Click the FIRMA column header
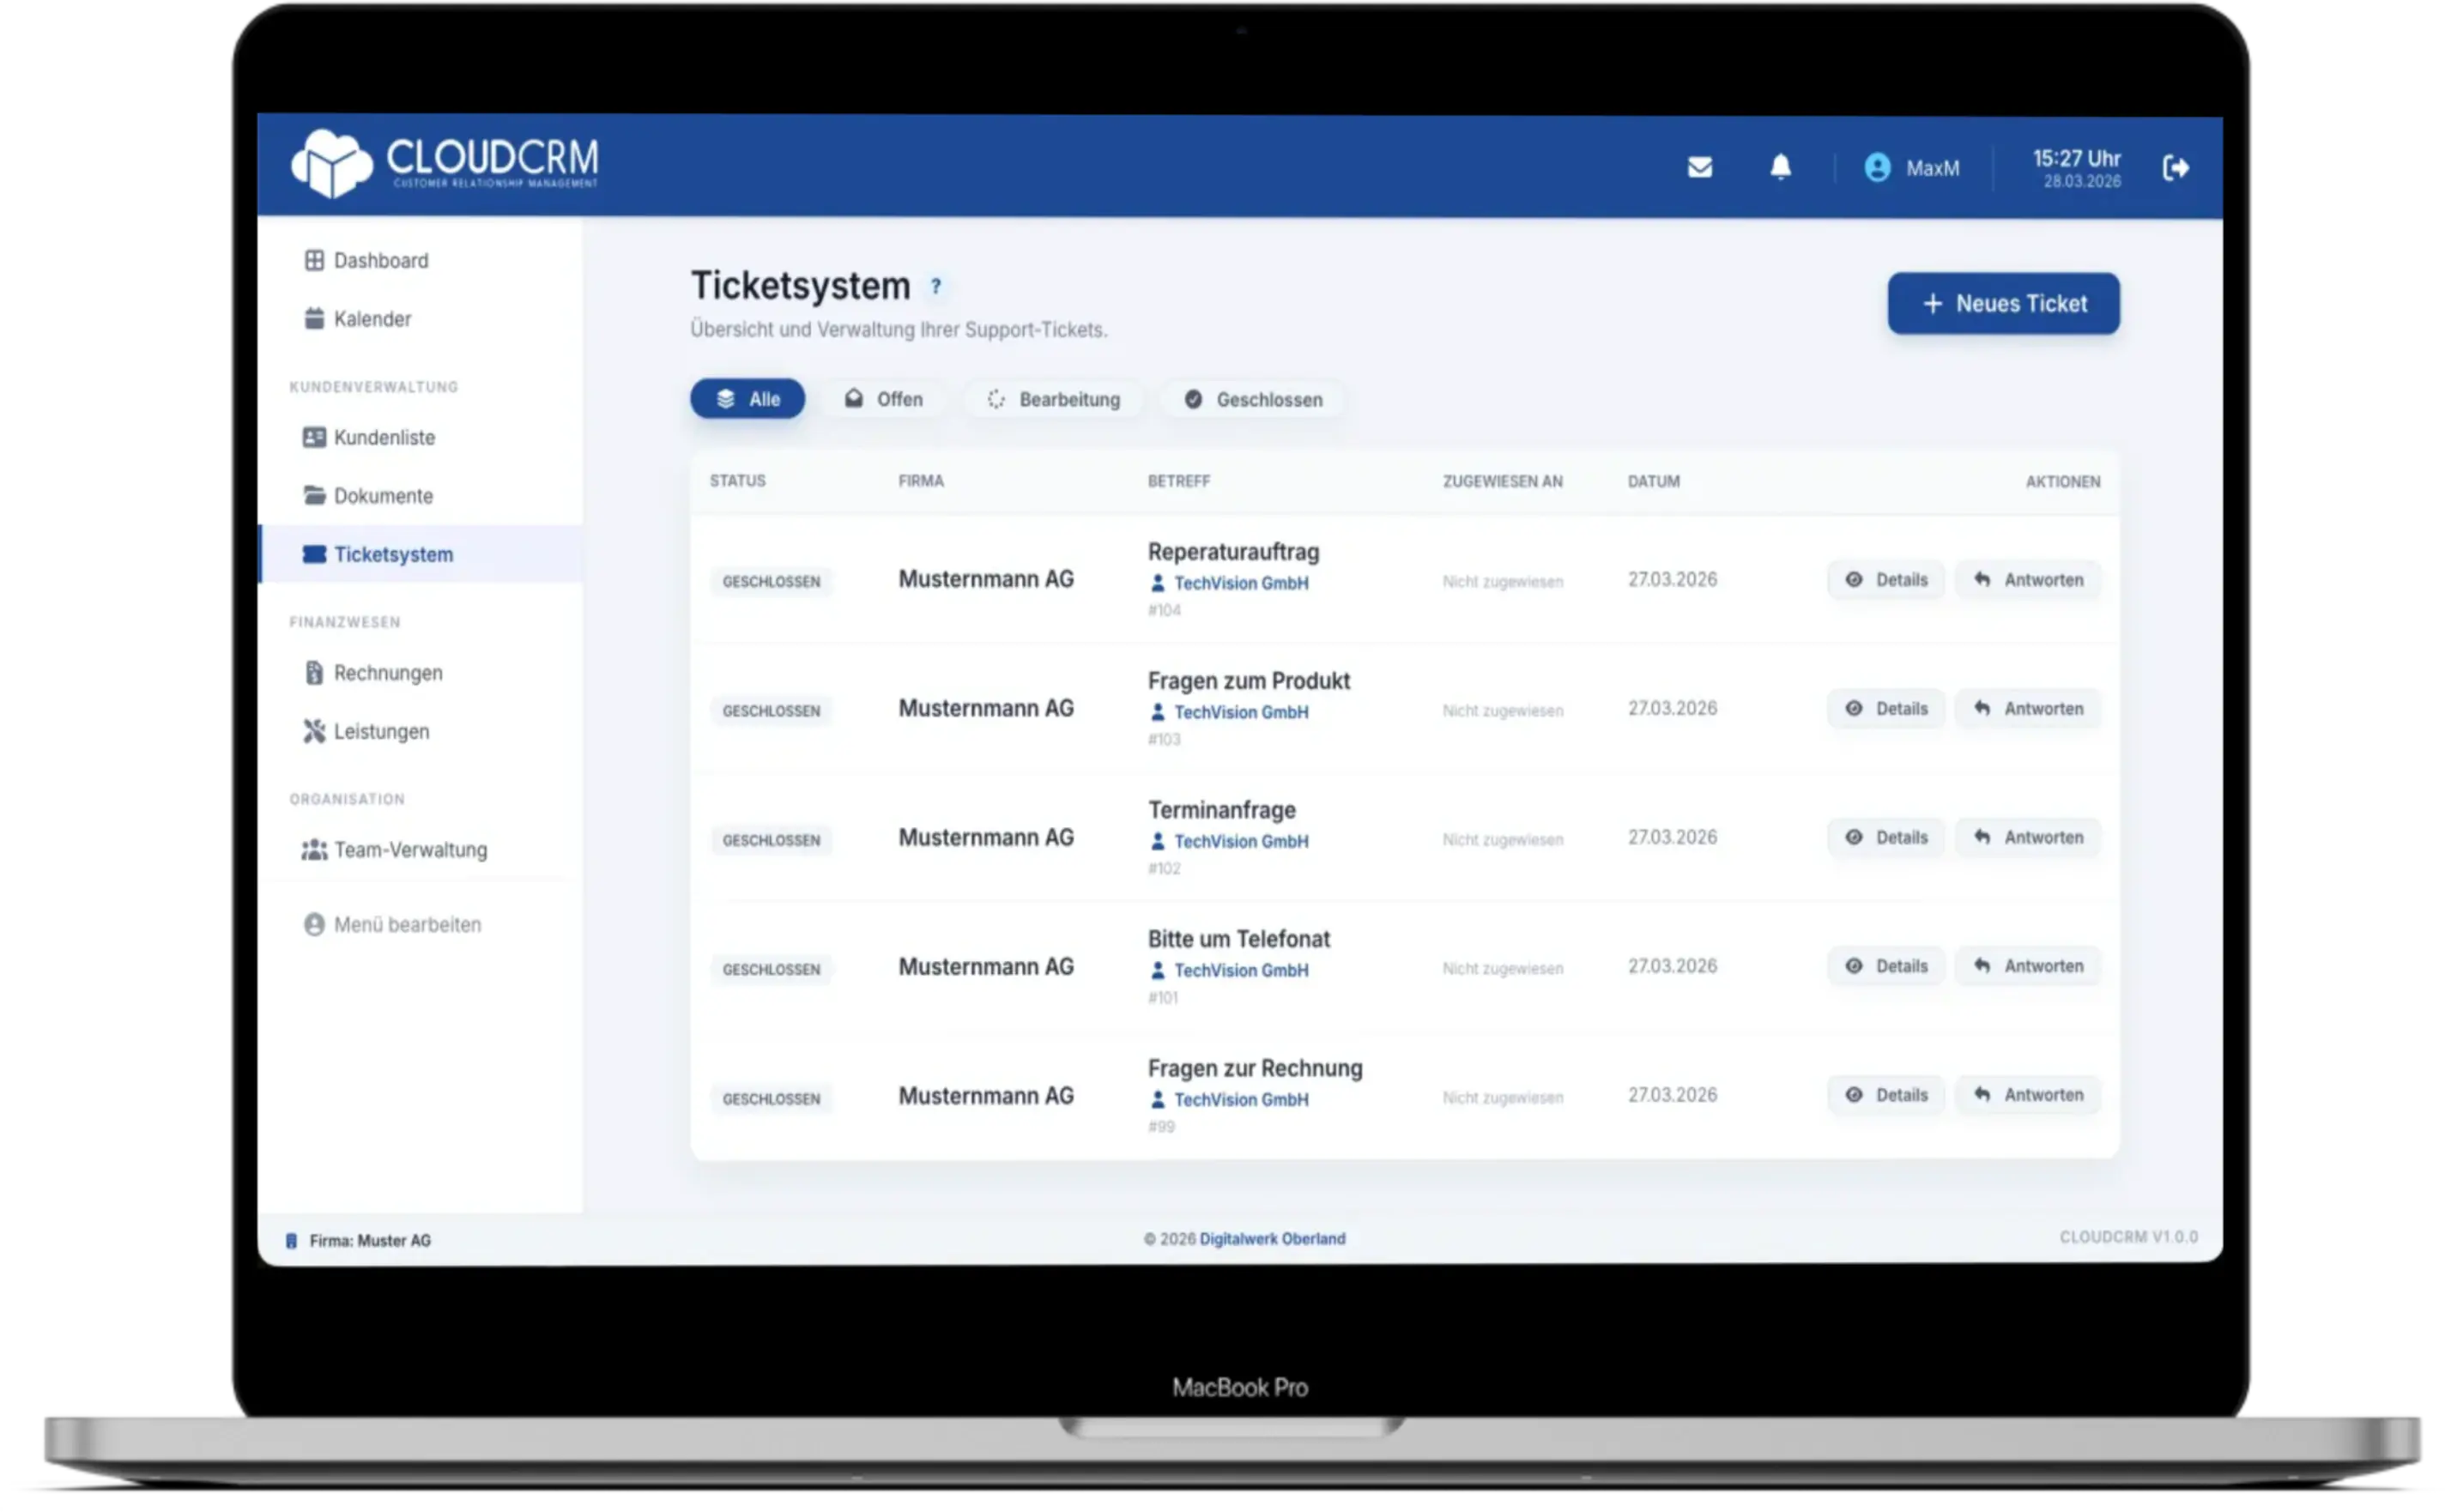Screen dimensions: 2445x1512 (920, 481)
